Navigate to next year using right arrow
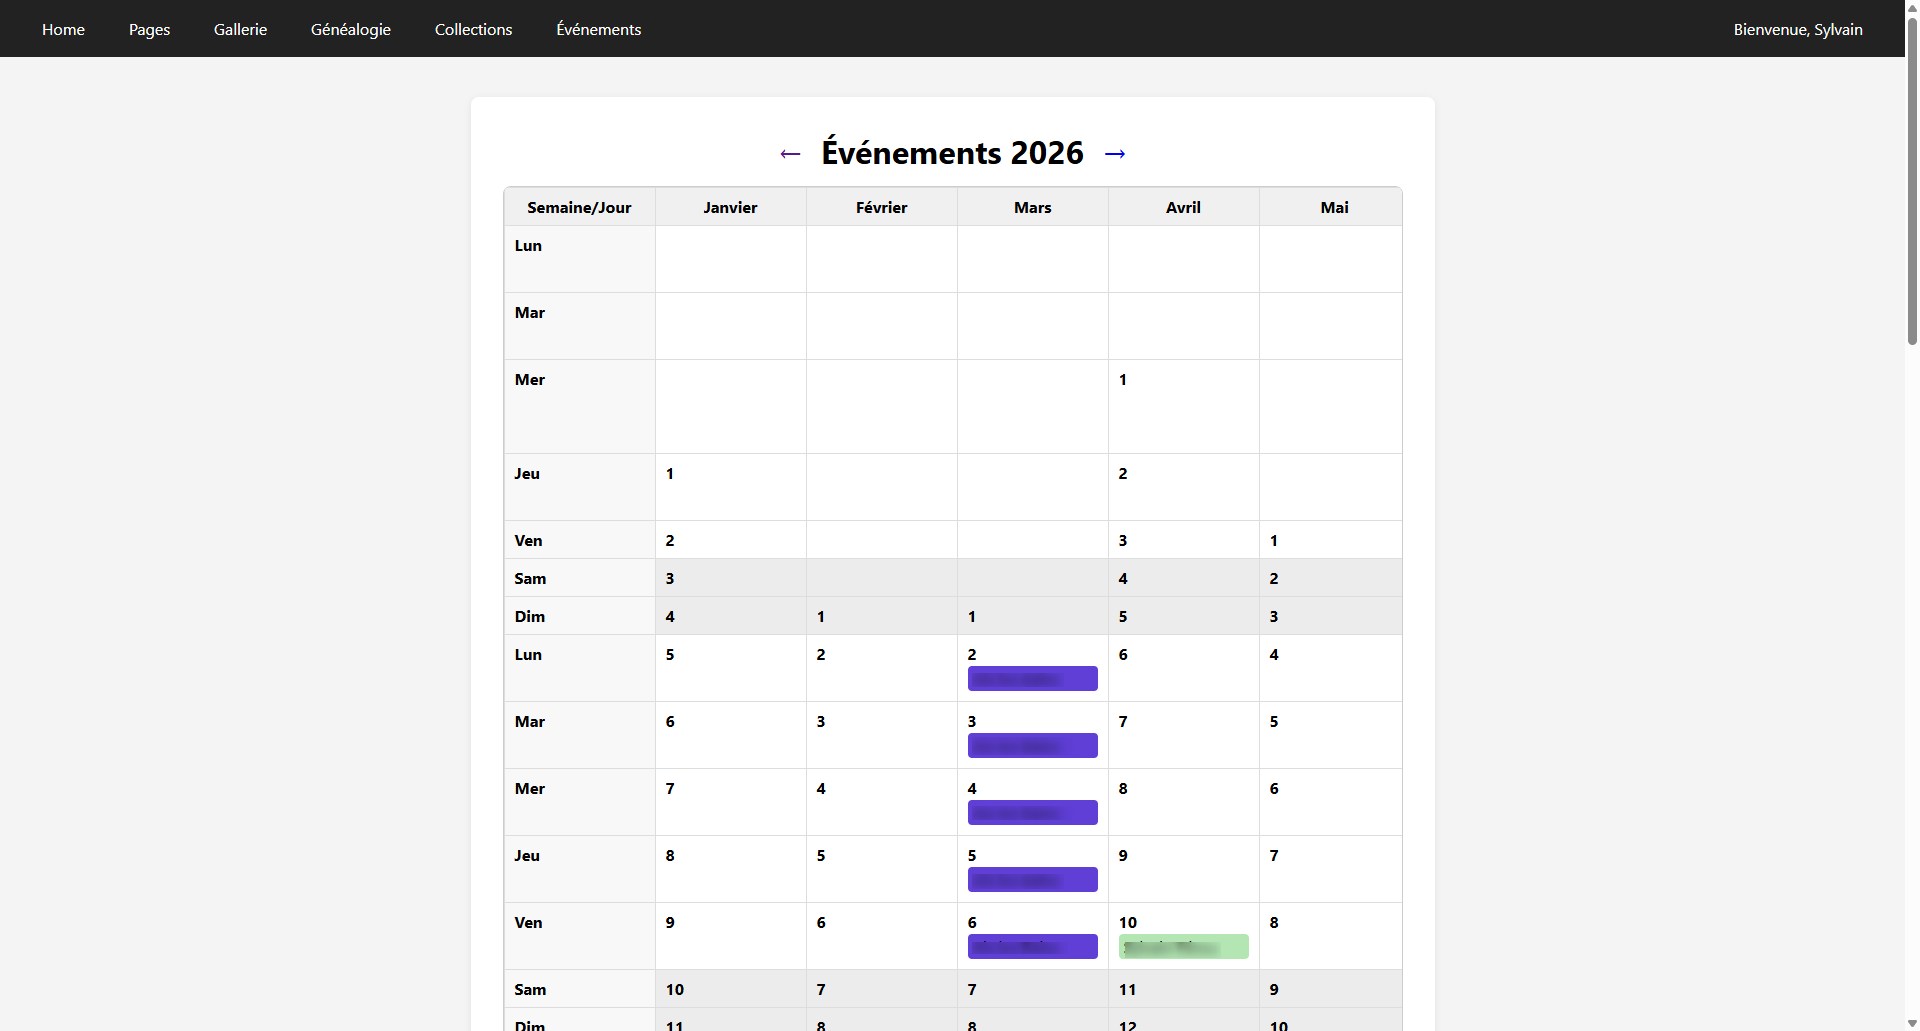 point(1115,153)
